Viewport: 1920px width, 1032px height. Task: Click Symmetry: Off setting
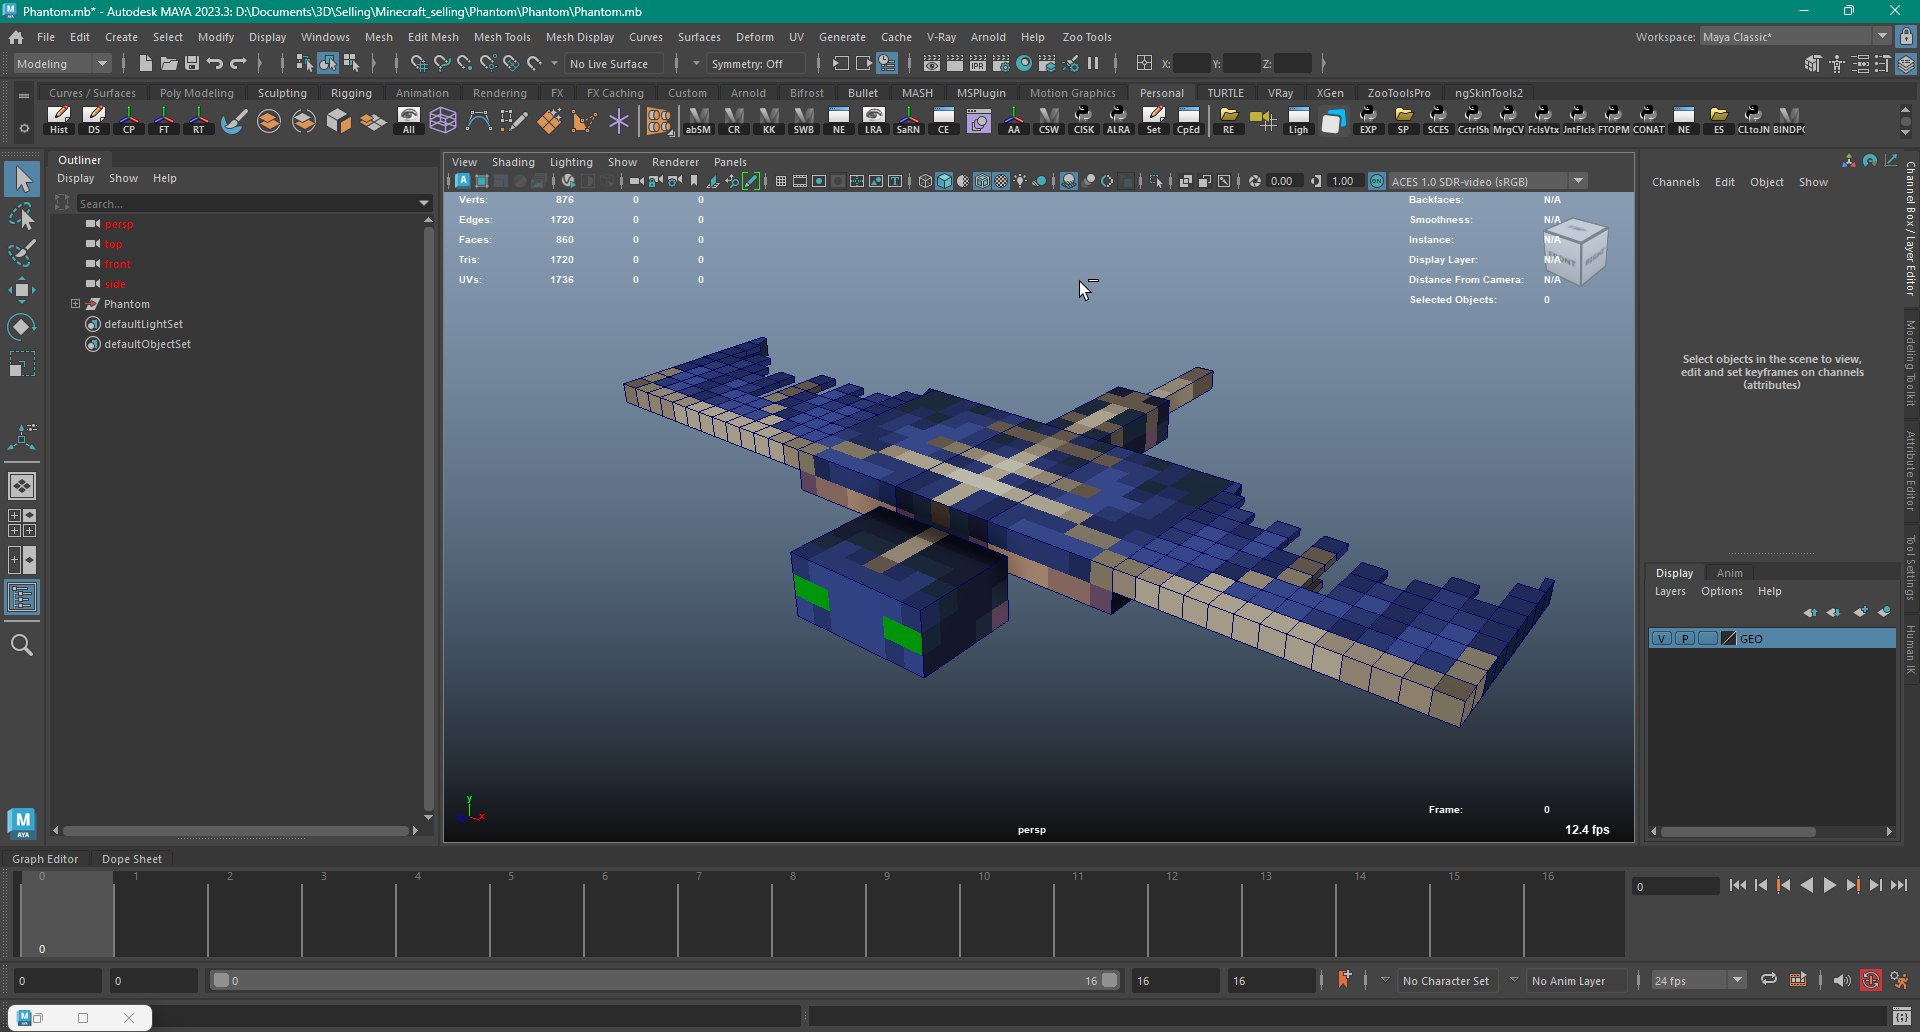point(755,63)
